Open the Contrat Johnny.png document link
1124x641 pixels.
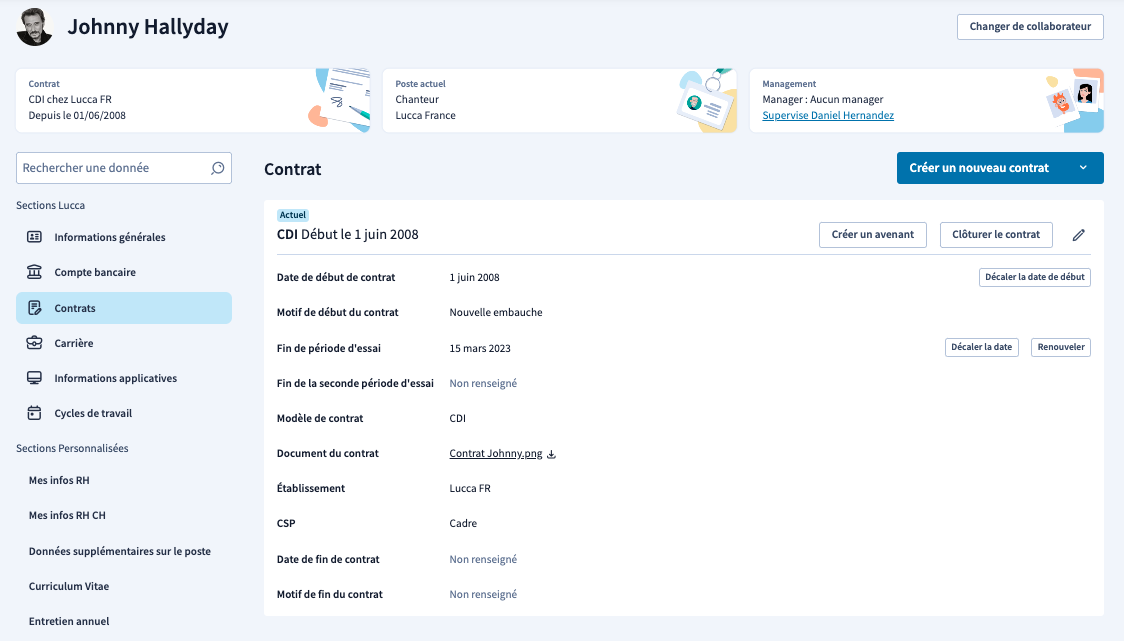[x=495, y=453]
